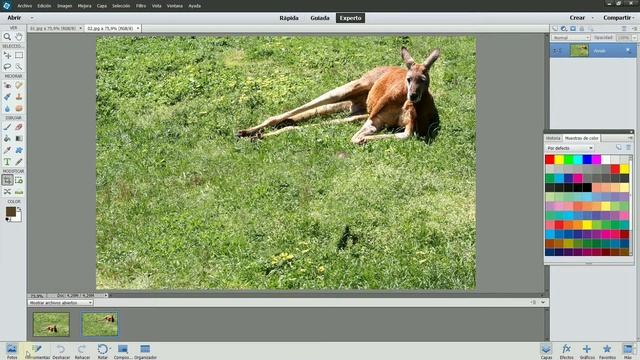640x360 pixels.
Task: Open the Composición layout button
Action: [123, 351]
